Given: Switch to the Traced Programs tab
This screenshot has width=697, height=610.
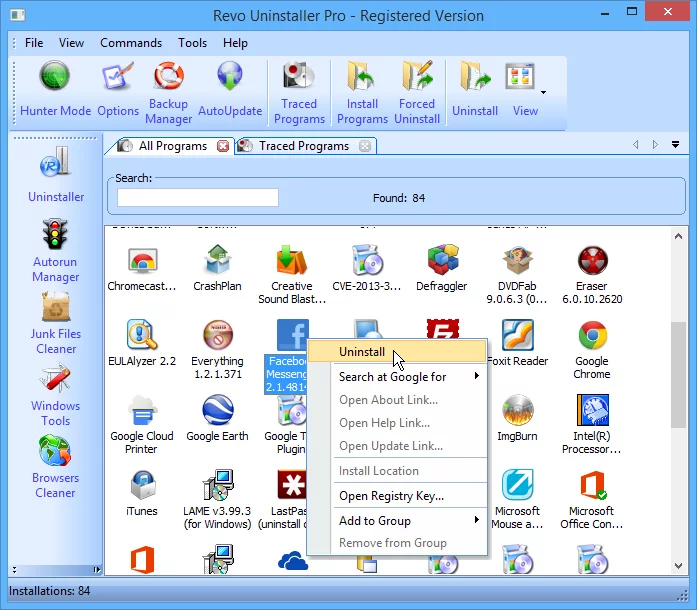Looking at the screenshot, I should pyautogui.click(x=304, y=146).
